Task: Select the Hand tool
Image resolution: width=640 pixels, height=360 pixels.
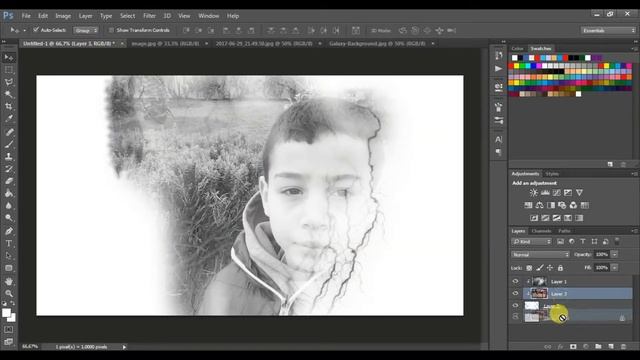Action: 9,282
